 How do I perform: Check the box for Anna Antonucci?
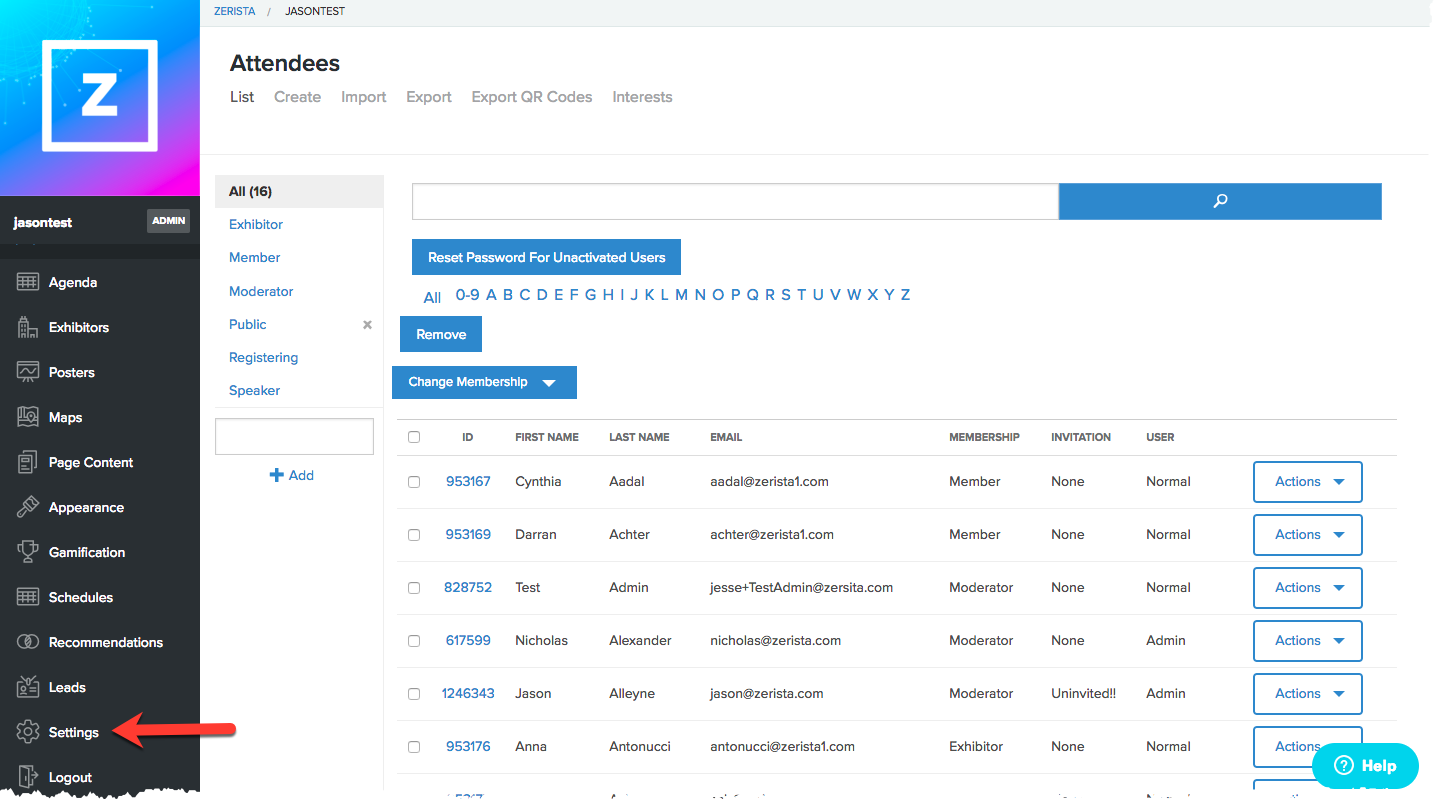pos(414,747)
